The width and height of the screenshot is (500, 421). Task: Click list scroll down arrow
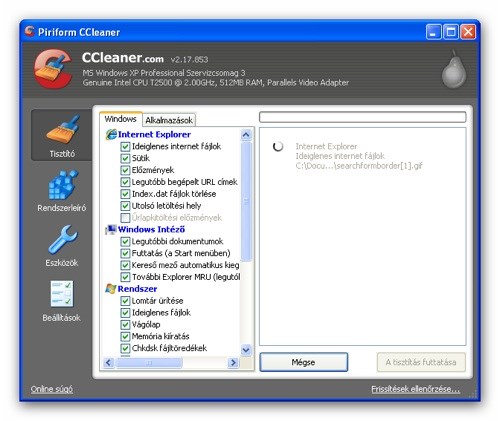point(246,350)
